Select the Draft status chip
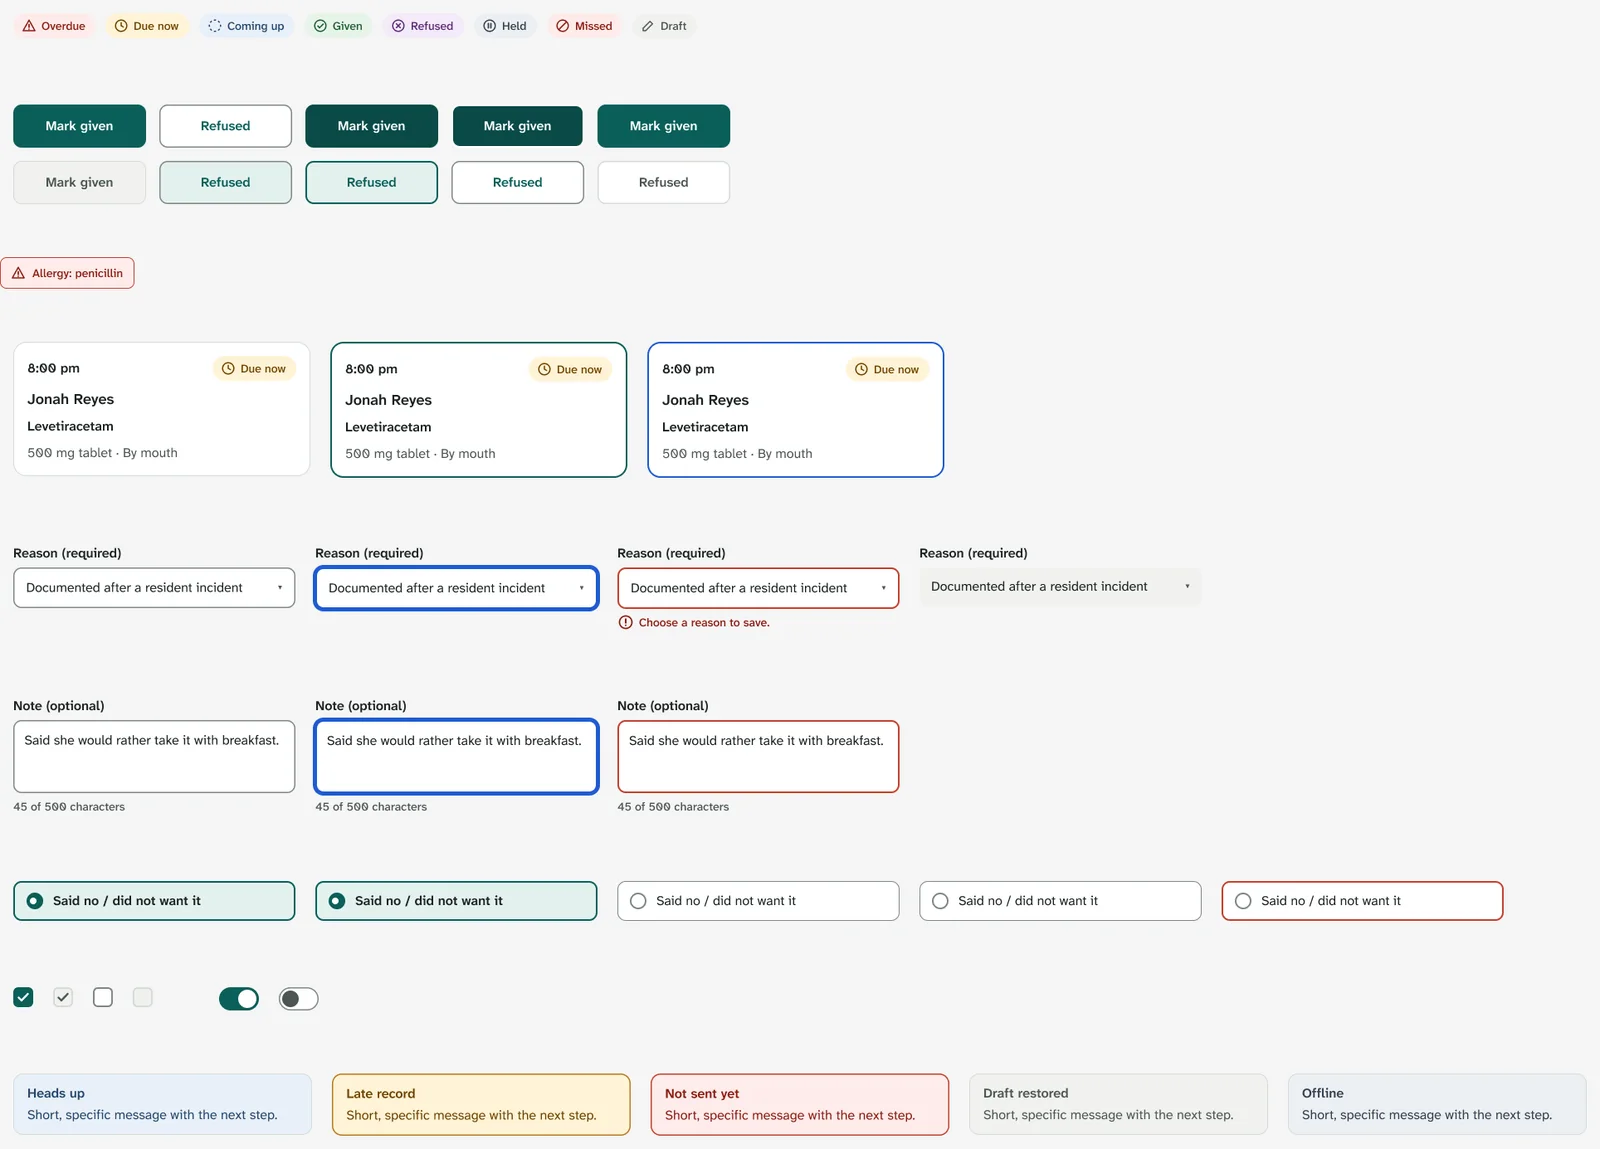Image resolution: width=1600 pixels, height=1149 pixels. click(x=664, y=26)
